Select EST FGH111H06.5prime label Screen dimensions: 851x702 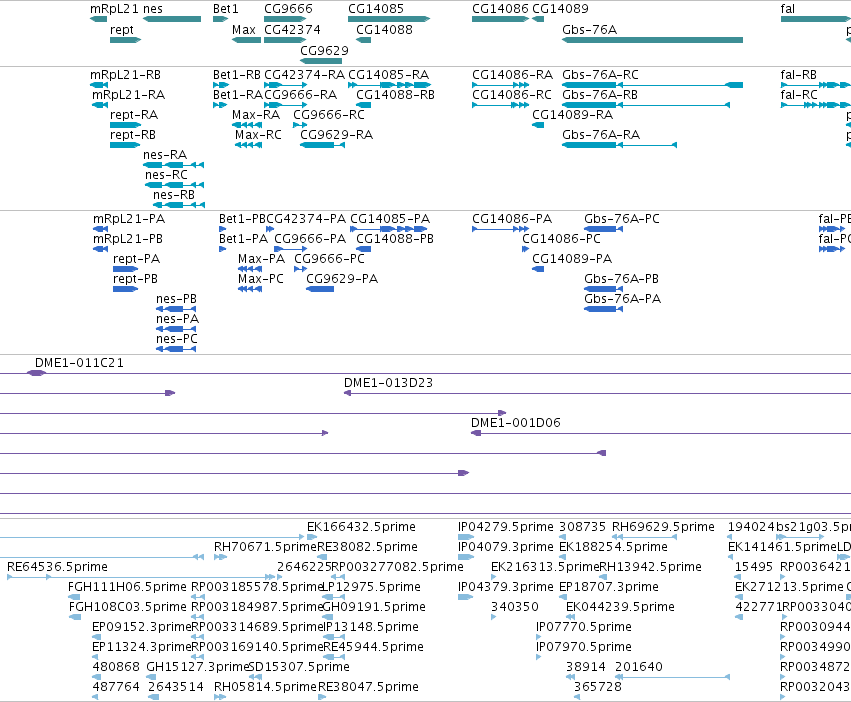(127, 587)
